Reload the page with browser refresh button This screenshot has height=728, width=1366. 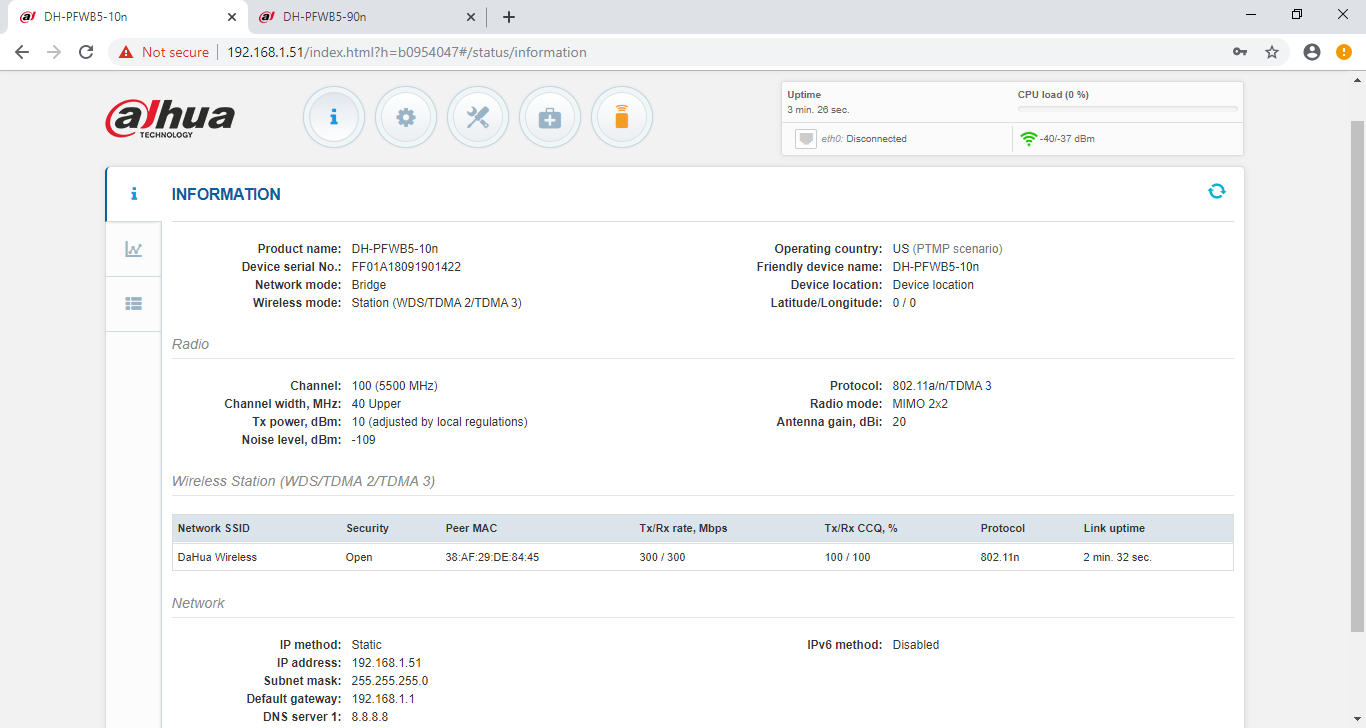[86, 52]
